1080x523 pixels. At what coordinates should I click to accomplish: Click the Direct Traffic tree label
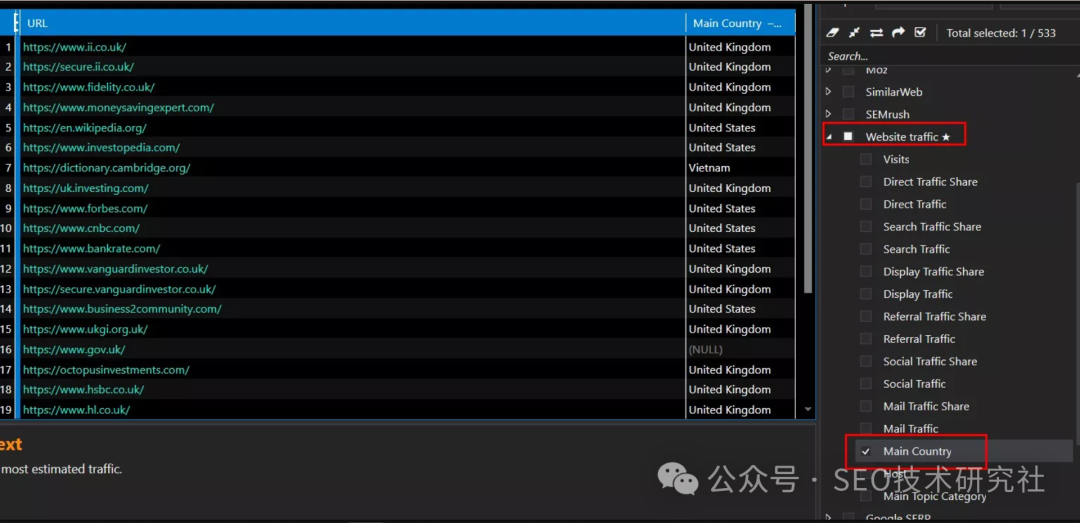915,204
